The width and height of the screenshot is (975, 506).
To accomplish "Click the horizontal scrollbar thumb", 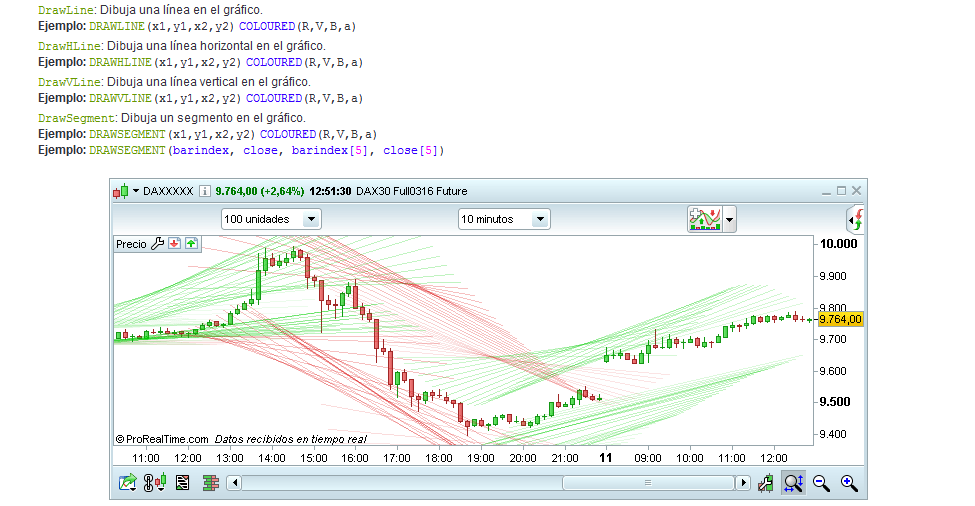I will click(x=648, y=483).
